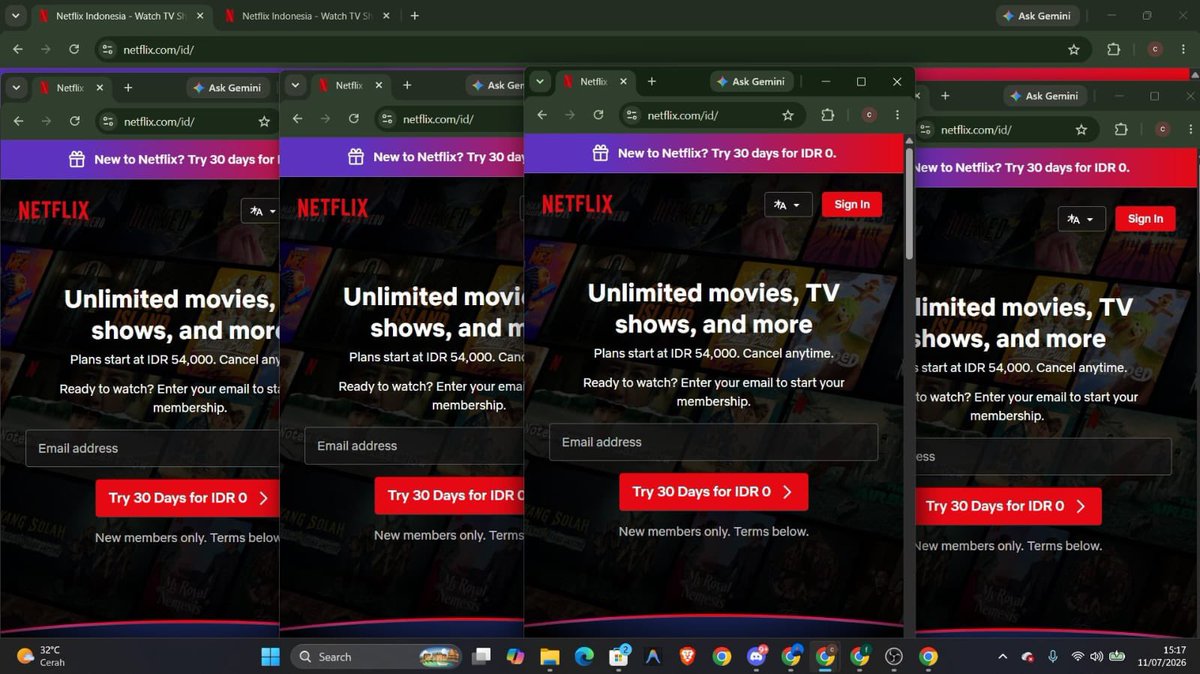The height and width of the screenshot is (674, 1200).
Task: Open tab search chevron in second-from-left window
Action: (294, 86)
